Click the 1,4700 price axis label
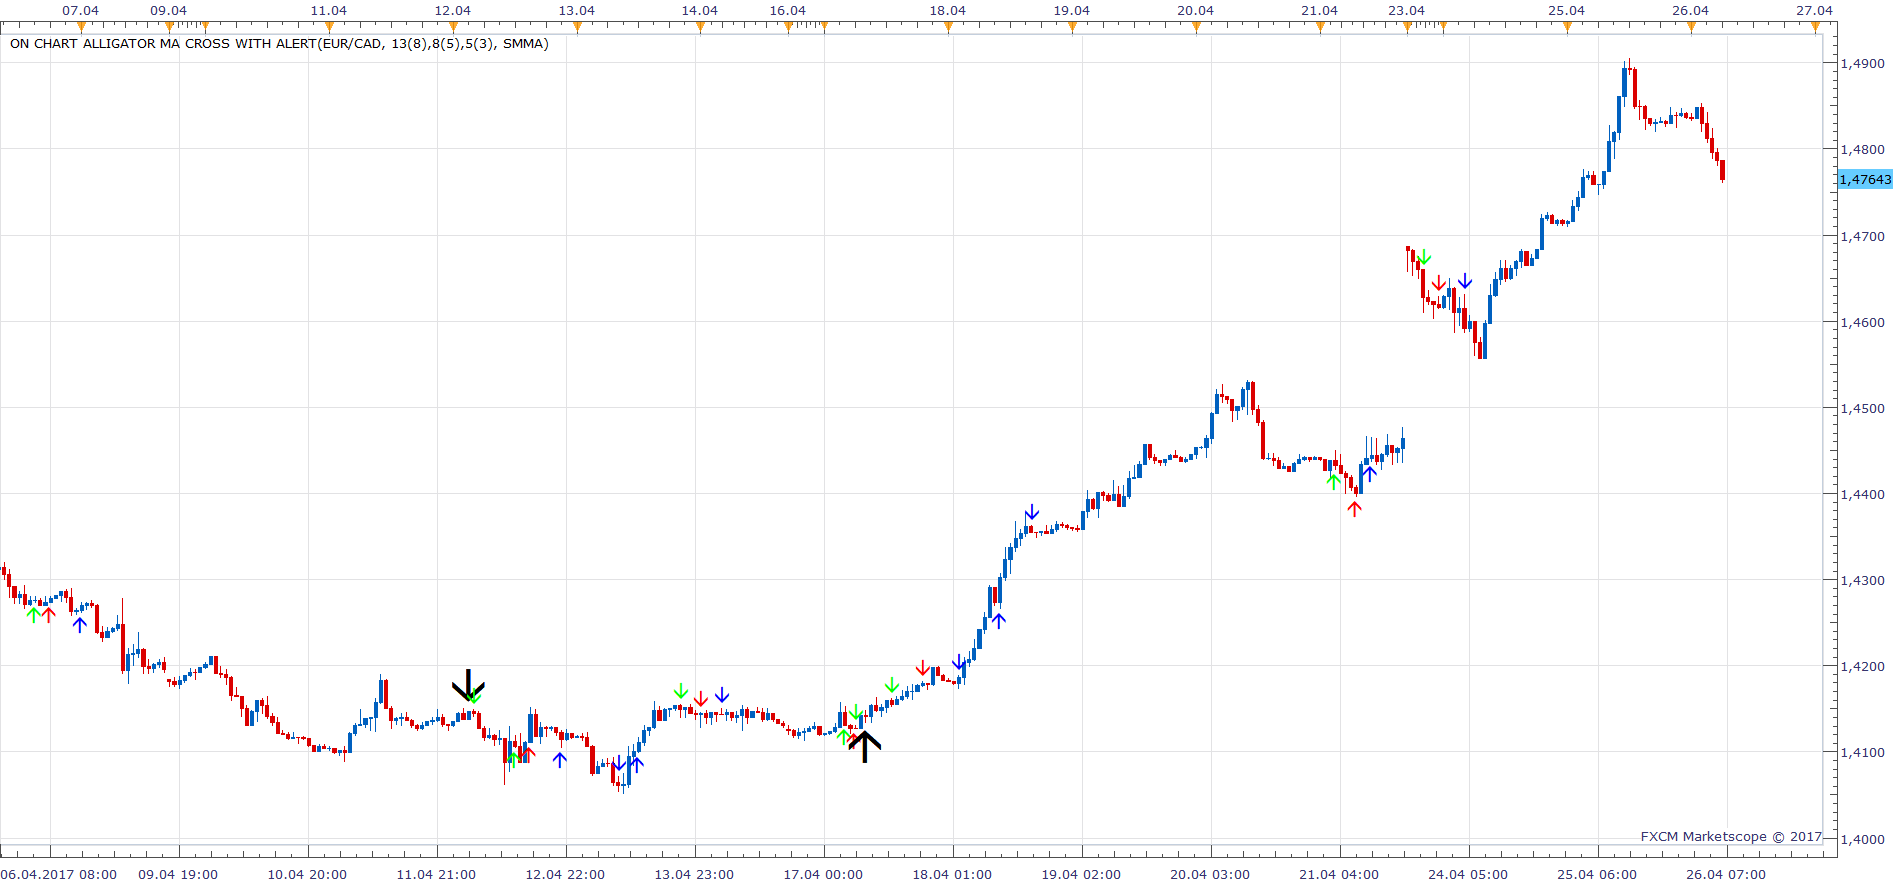Viewport: 1903px width, 887px height. click(1862, 236)
